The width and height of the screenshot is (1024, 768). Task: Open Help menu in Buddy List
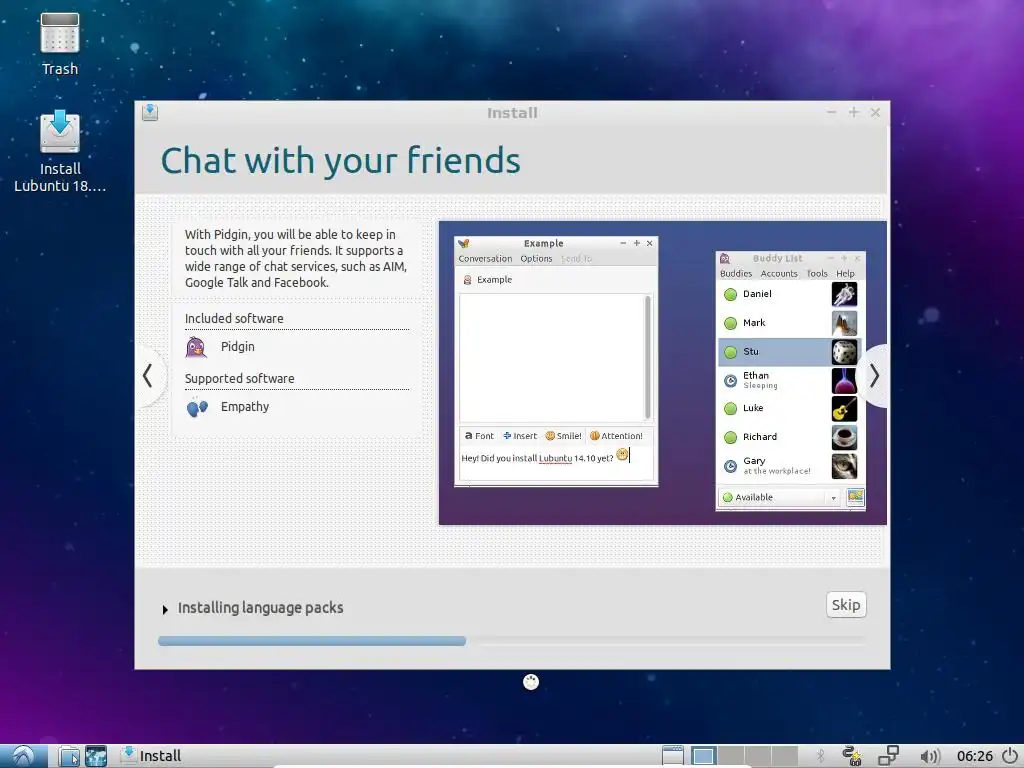[845, 274]
